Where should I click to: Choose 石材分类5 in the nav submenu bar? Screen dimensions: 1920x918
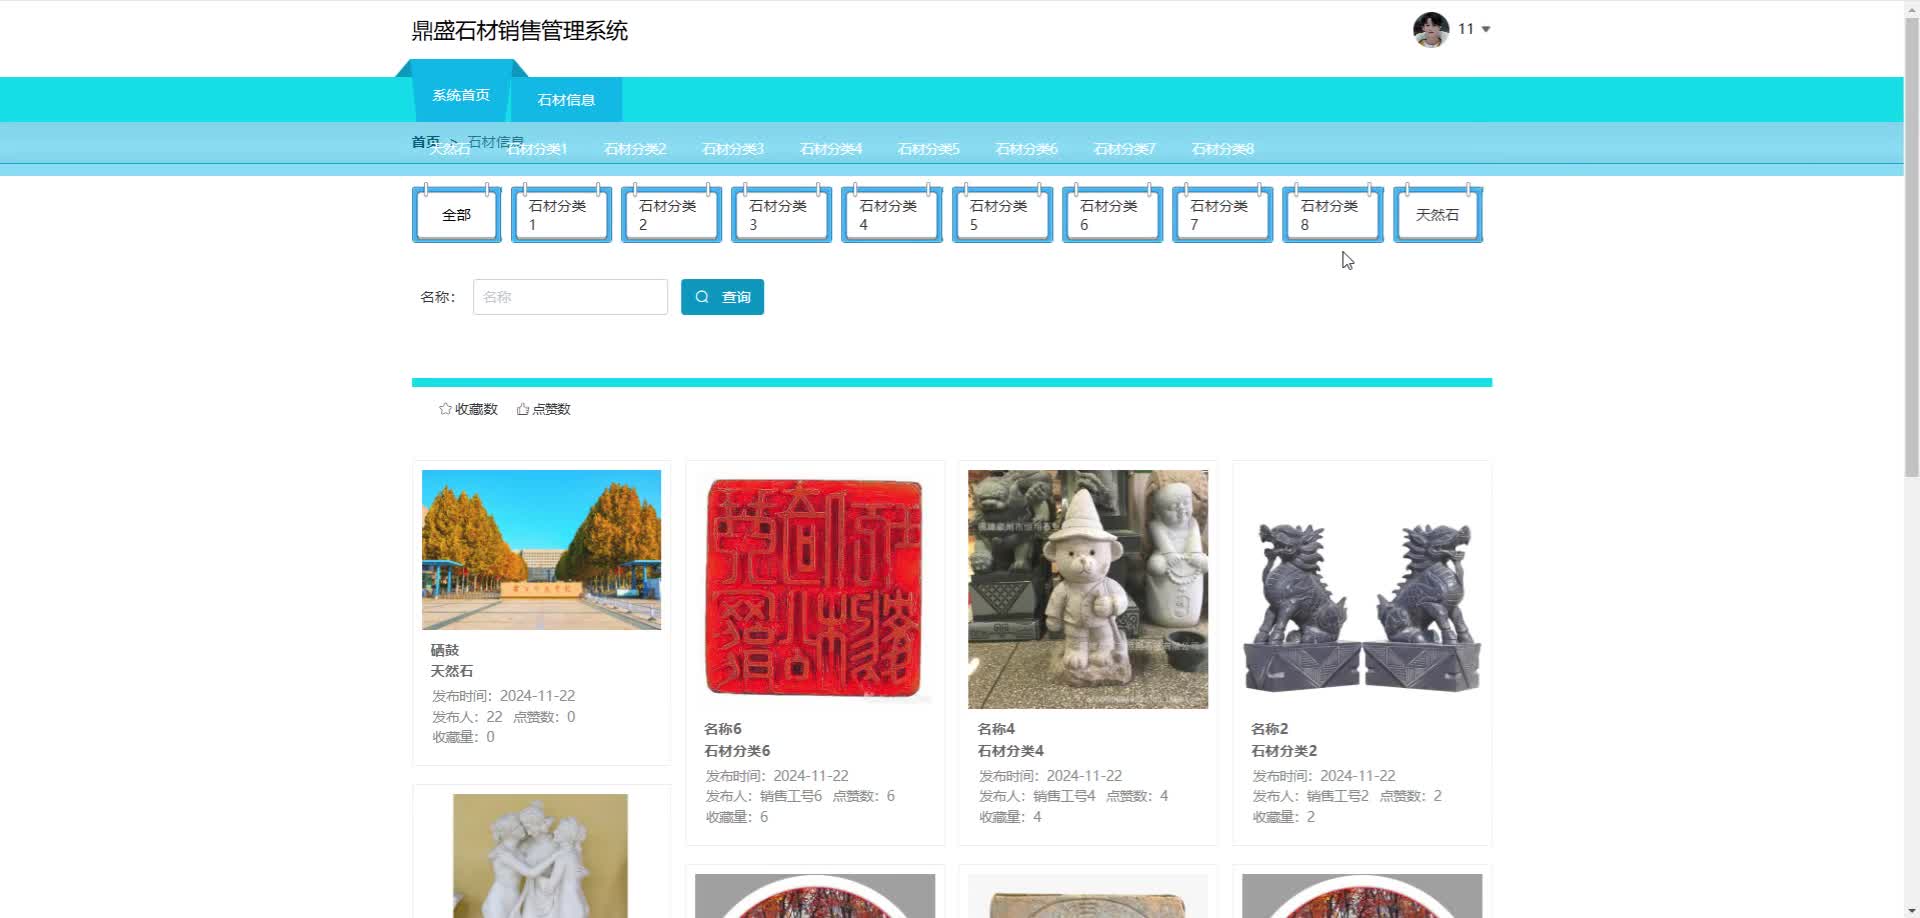click(x=929, y=149)
